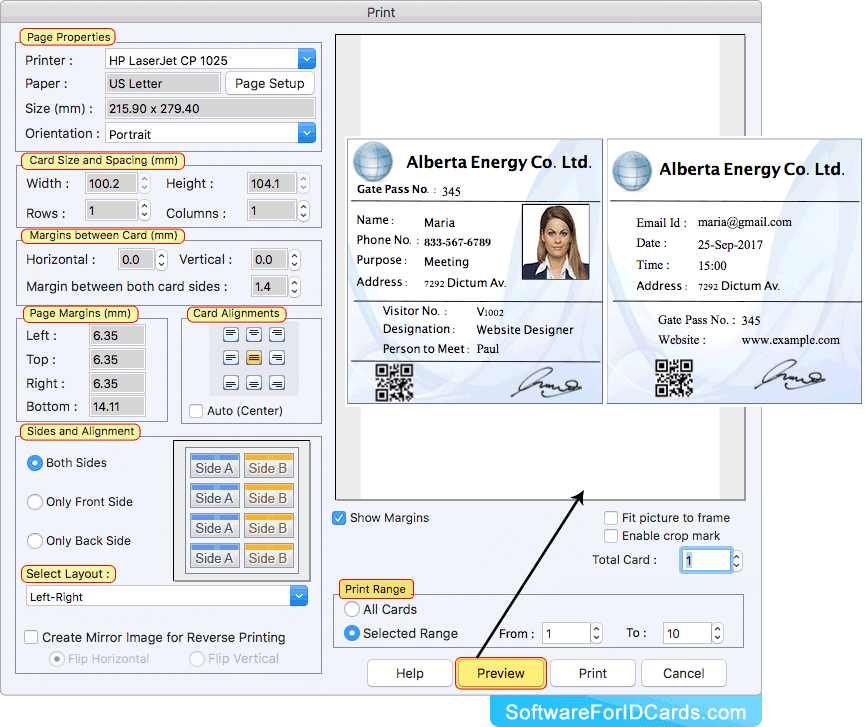Select middle-left card alignment icon
Image resolution: width=865 pixels, height=727 pixels.
coord(231,358)
